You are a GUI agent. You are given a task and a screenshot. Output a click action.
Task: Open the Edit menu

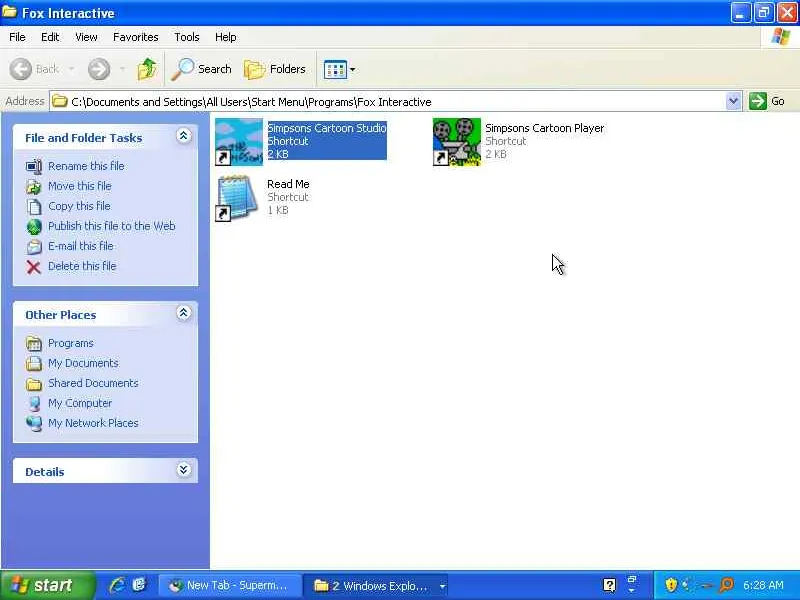50,37
